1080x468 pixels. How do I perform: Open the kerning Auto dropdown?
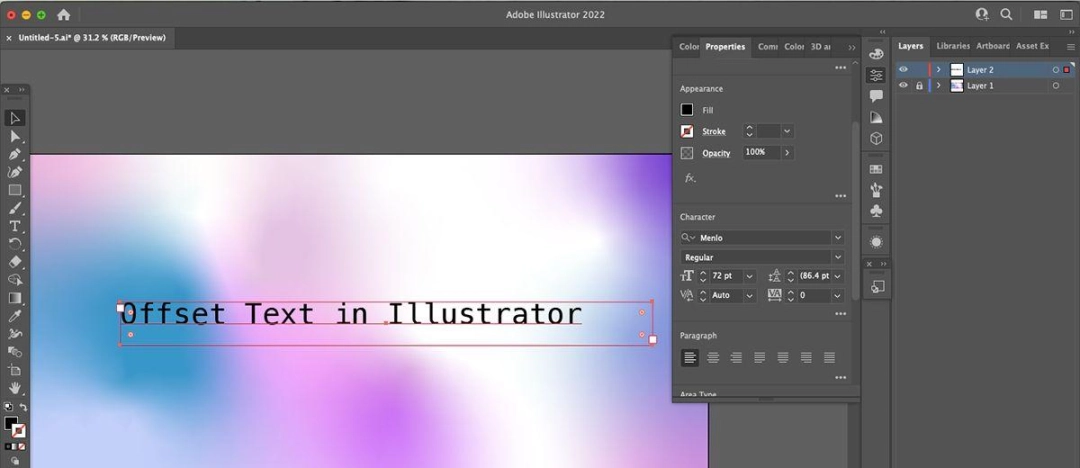(x=749, y=296)
